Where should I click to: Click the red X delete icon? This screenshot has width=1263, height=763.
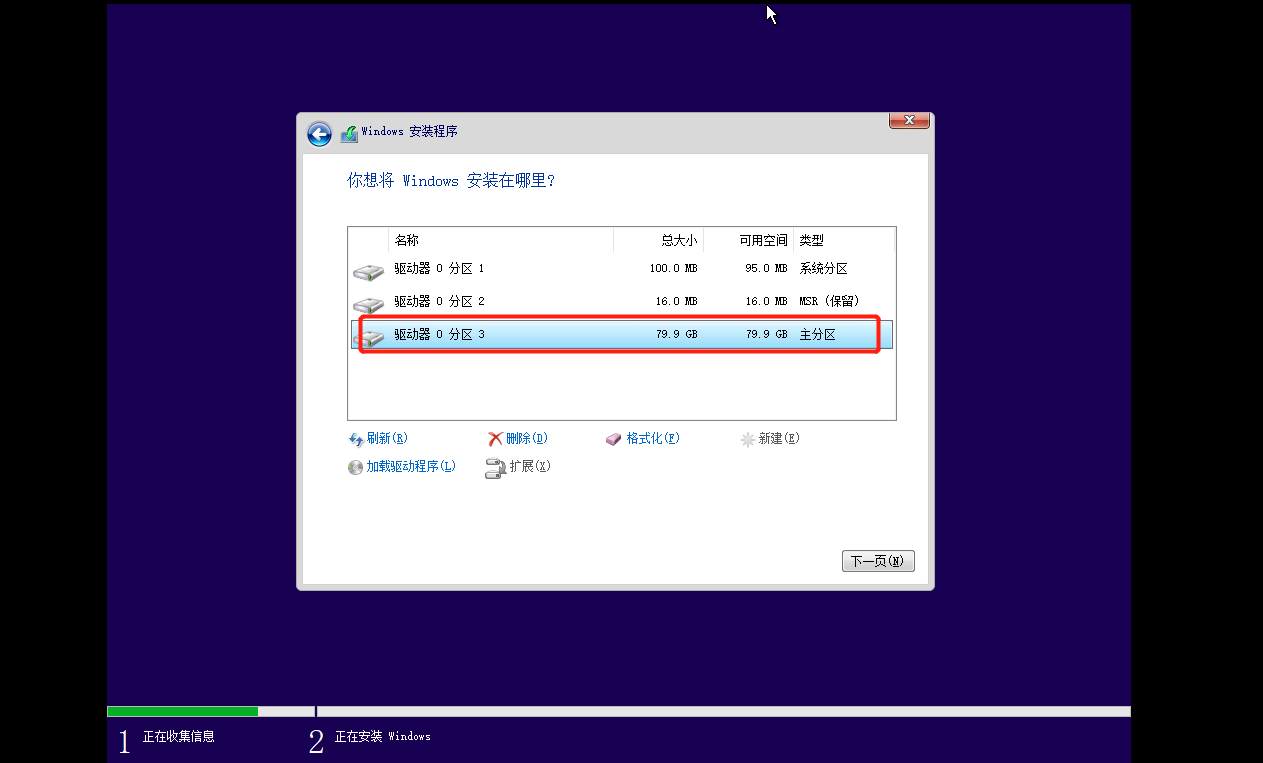coord(495,439)
